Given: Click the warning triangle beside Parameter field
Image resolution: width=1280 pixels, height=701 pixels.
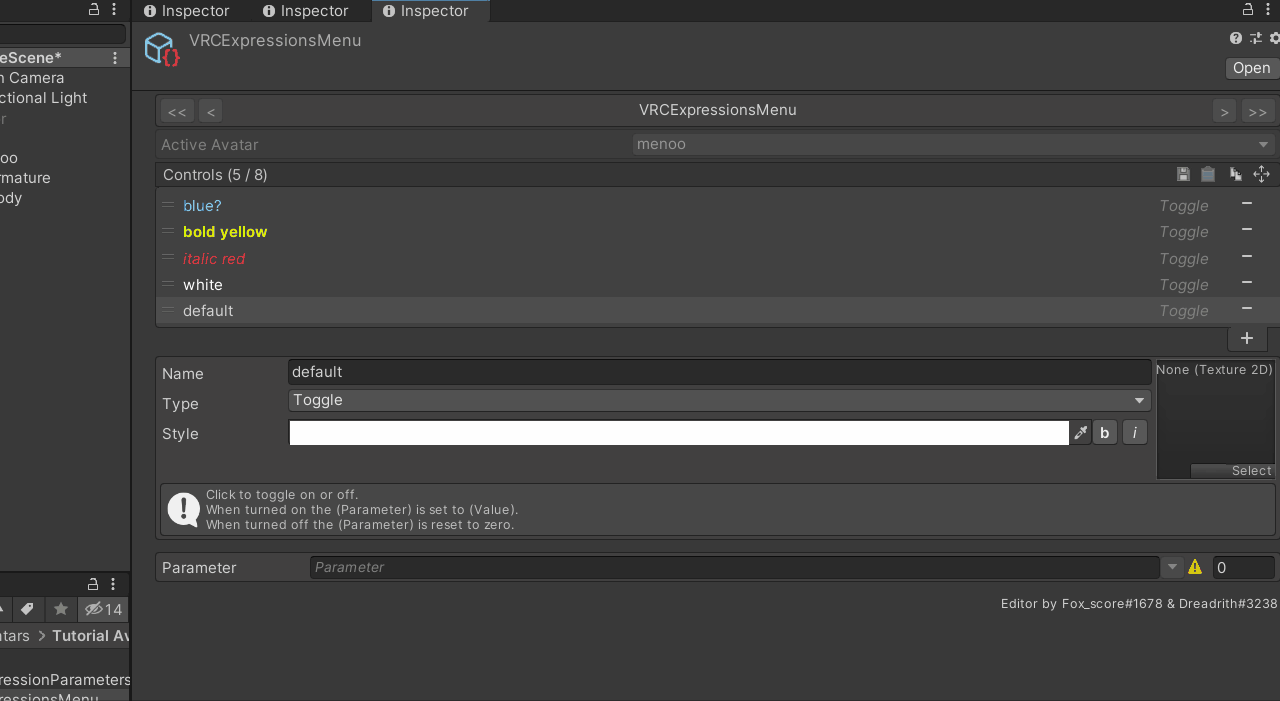Looking at the screenshot, I should pos(1195,567).
